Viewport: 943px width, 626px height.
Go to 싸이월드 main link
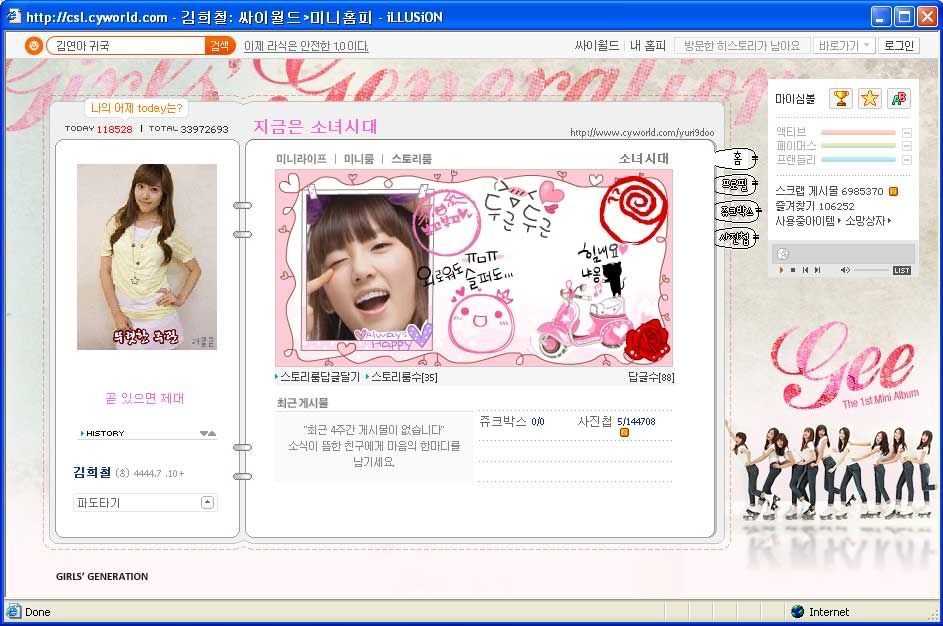click(597, 46)
